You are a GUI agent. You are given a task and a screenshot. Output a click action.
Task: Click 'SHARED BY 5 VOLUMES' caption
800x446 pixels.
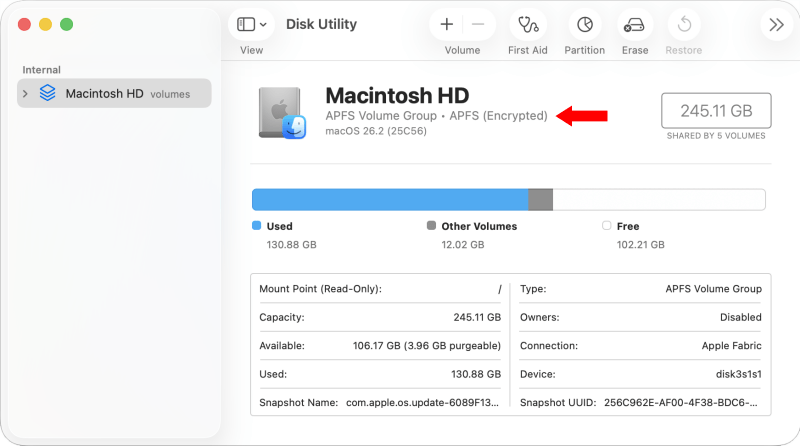[x=716, y=136]
